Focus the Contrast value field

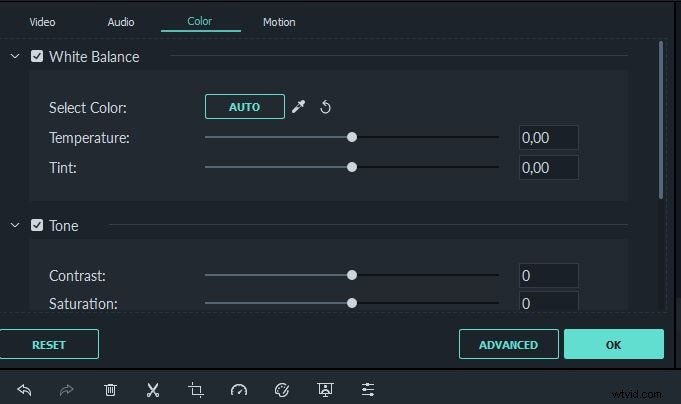coord(549,275)
